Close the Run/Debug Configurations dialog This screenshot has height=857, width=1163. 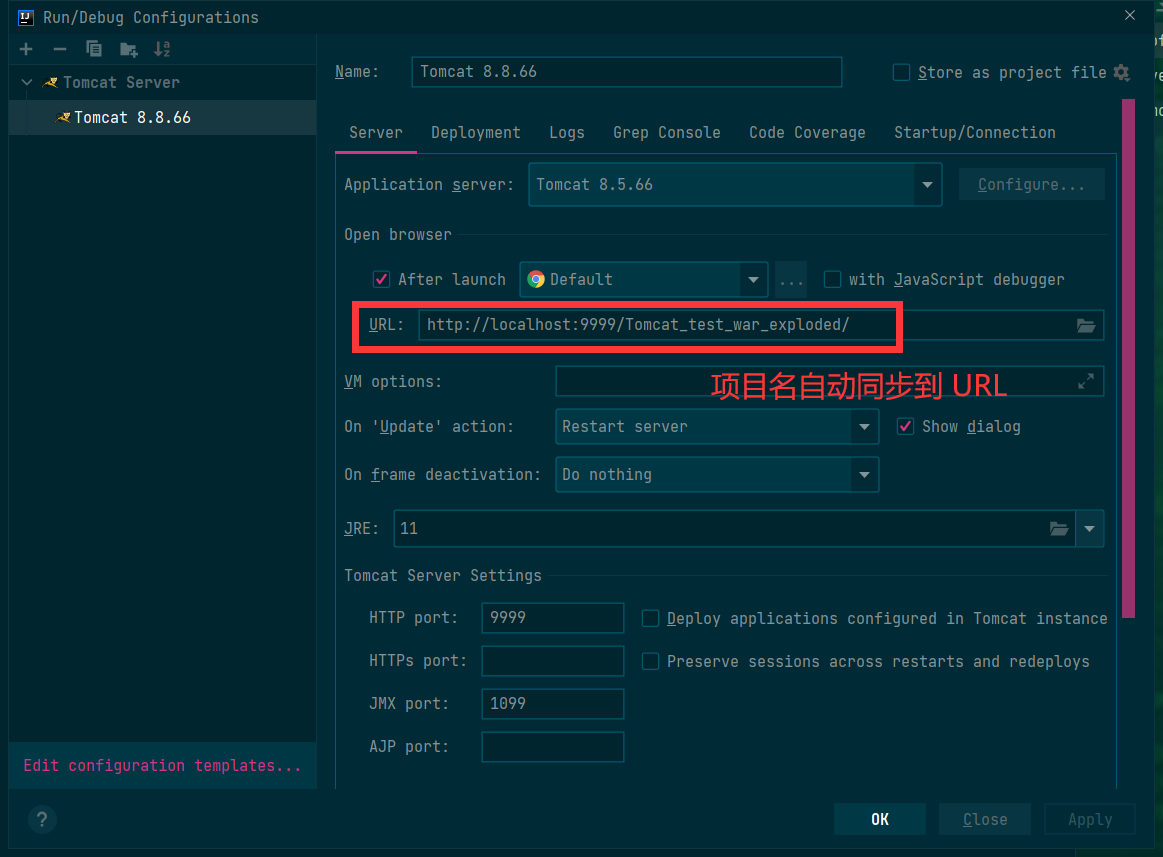tap(1130, 15)
